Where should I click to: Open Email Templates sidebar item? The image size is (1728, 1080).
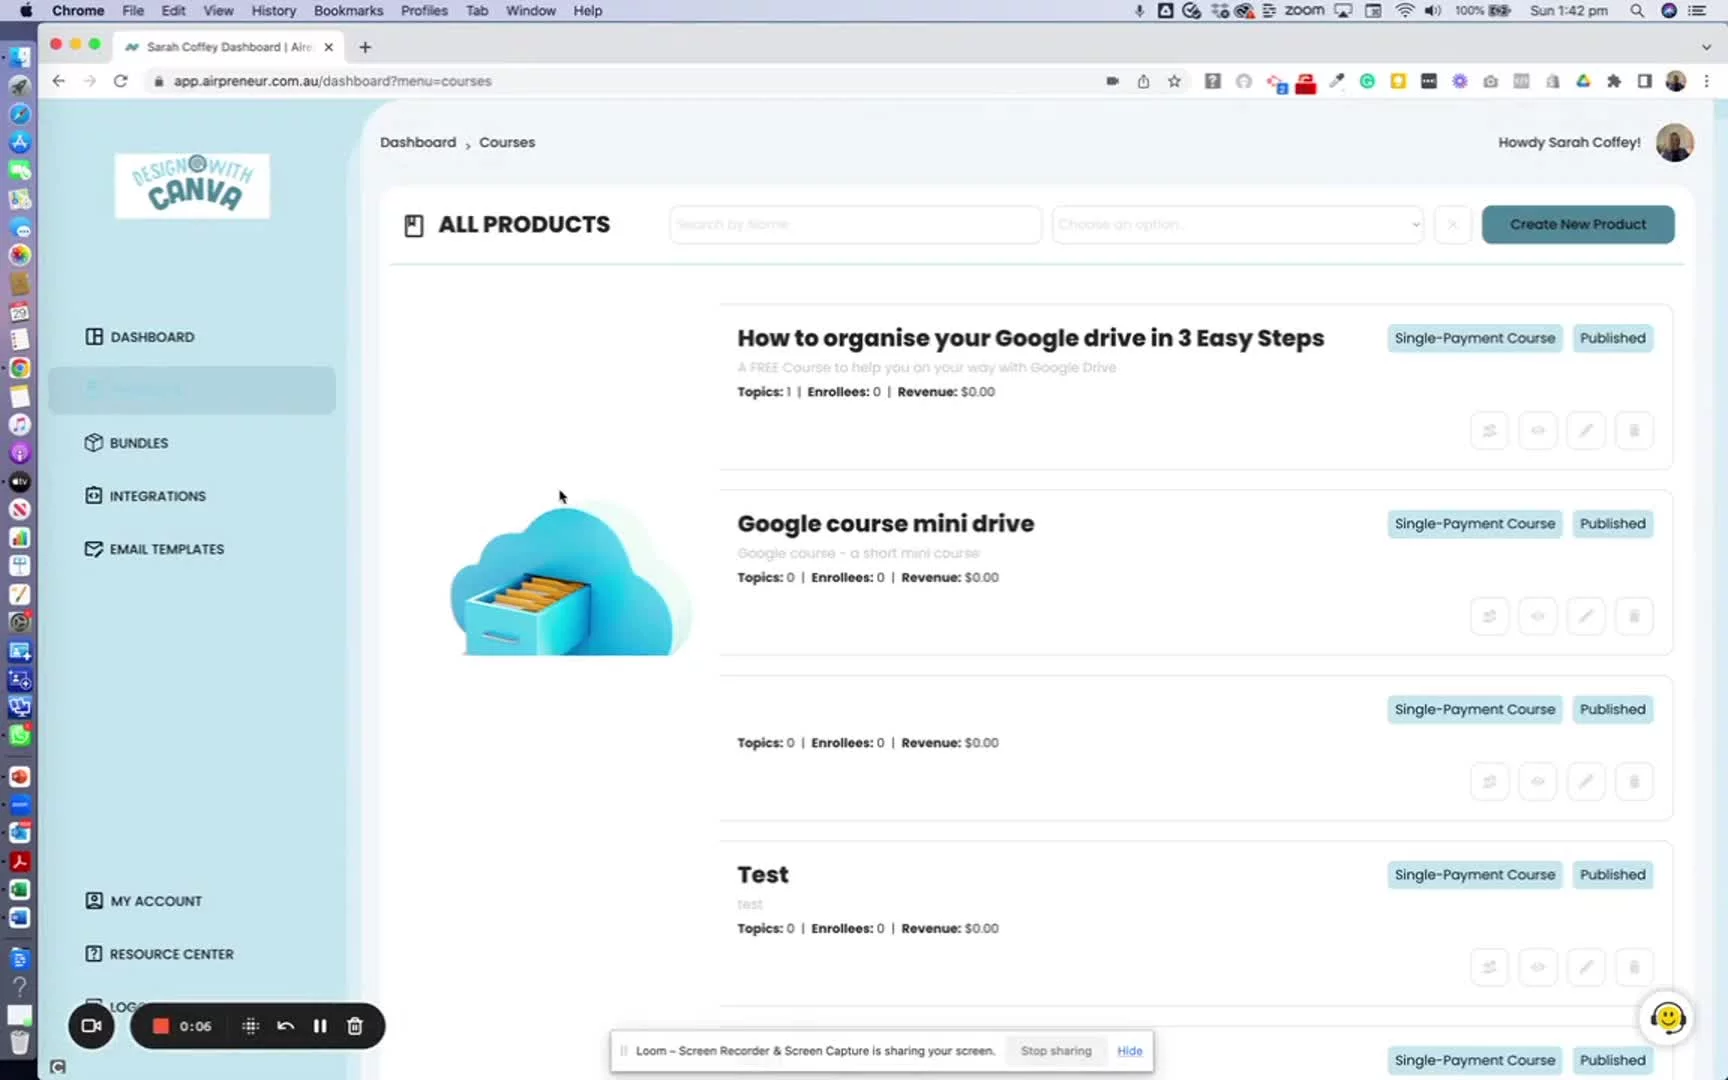(155, 549)
